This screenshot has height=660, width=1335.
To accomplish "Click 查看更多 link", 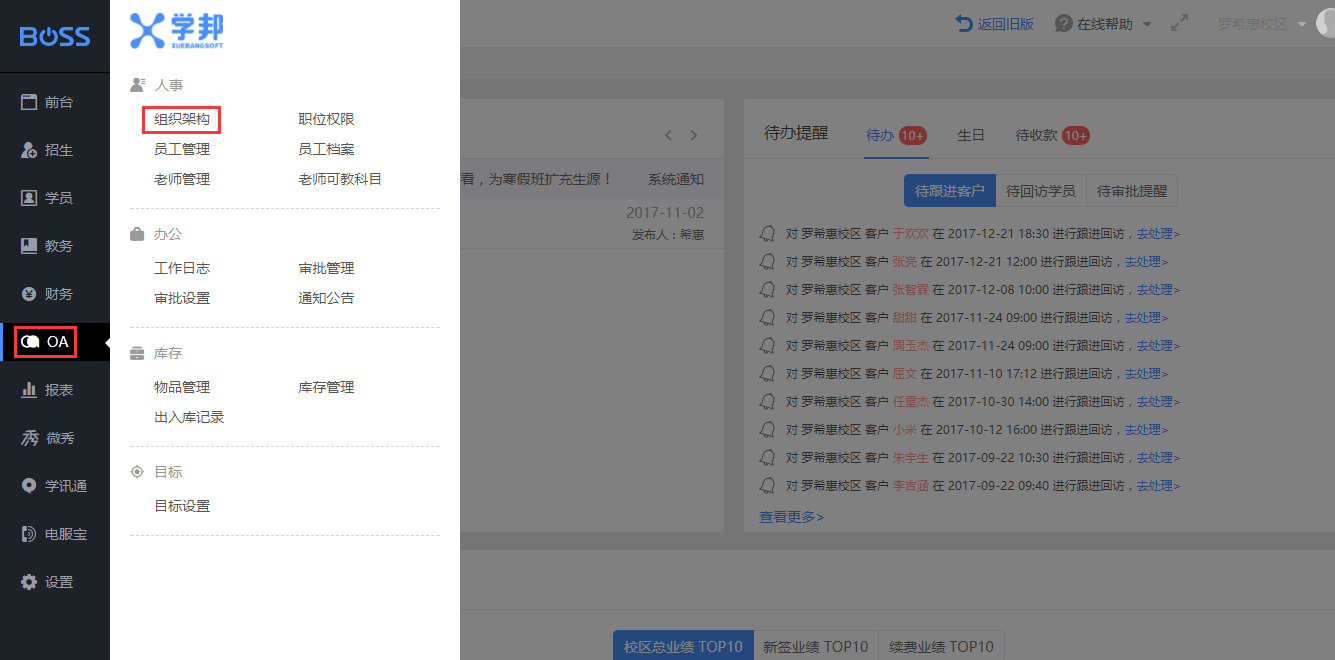I will [x=791, y=517].
